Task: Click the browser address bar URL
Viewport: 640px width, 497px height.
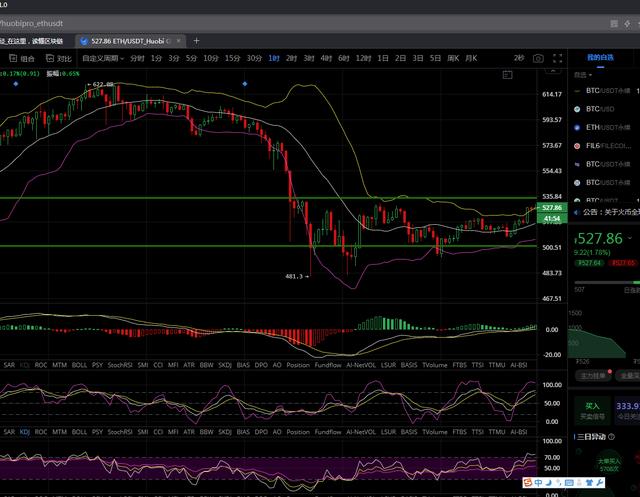Action: click(32, 24)
